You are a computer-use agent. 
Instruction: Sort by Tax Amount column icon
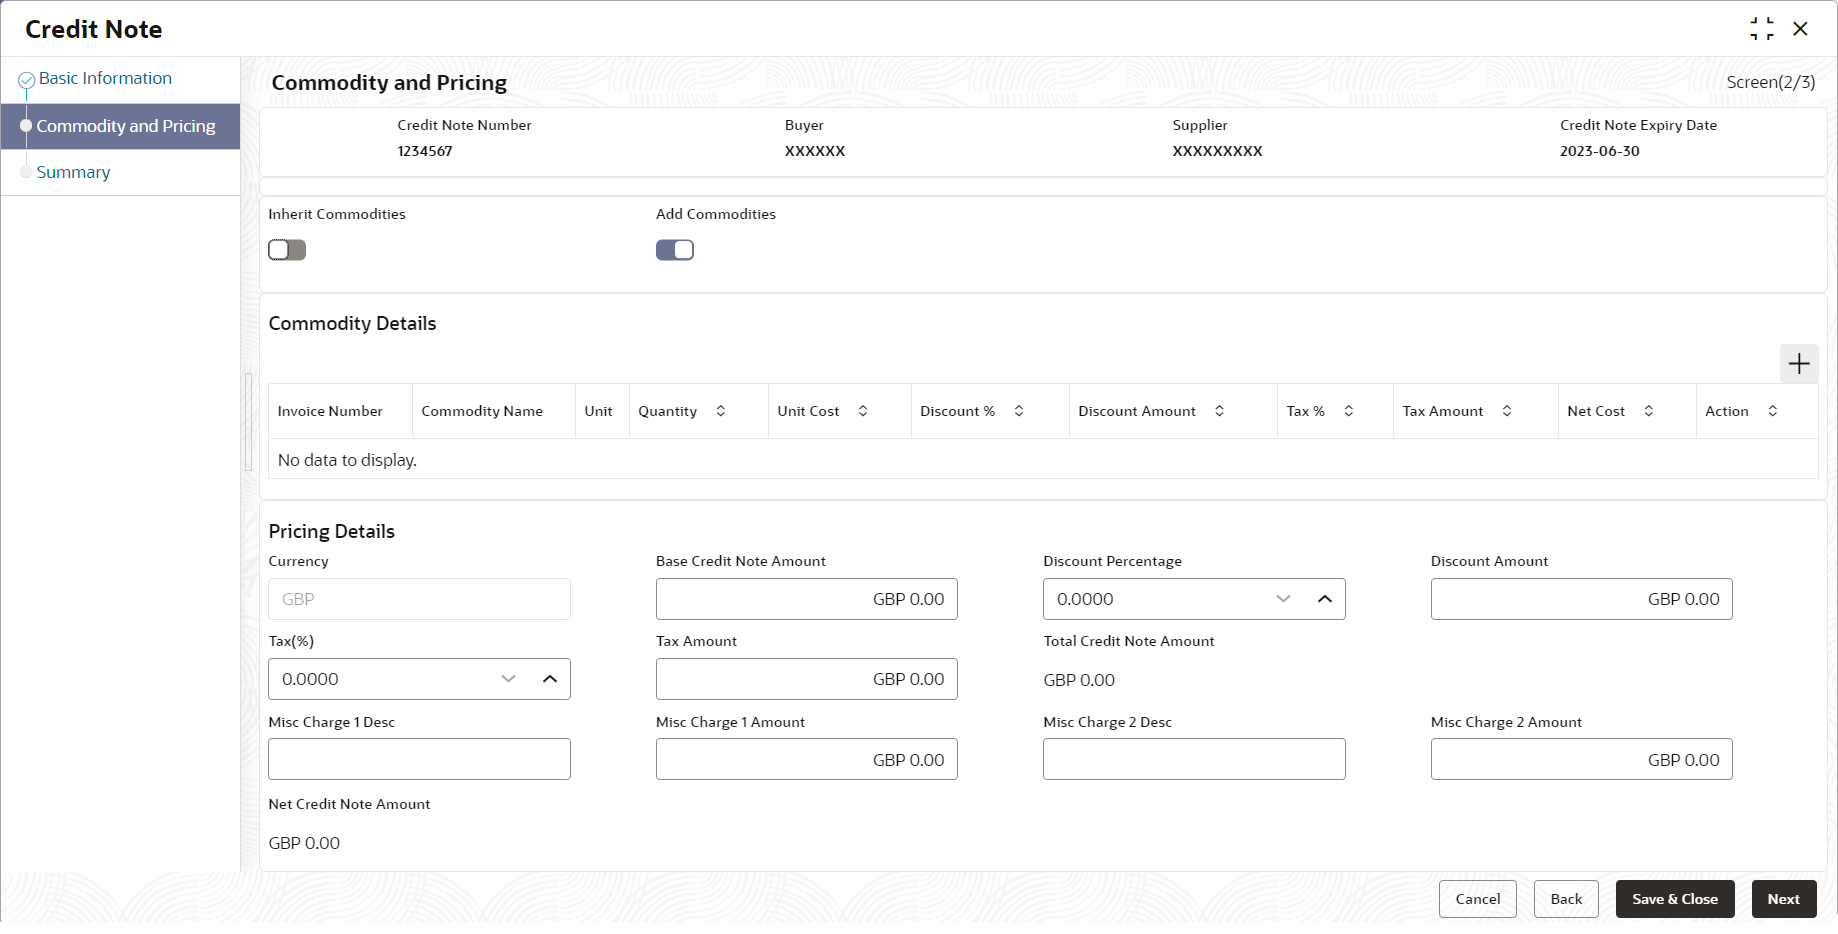tap(1506, 411)
